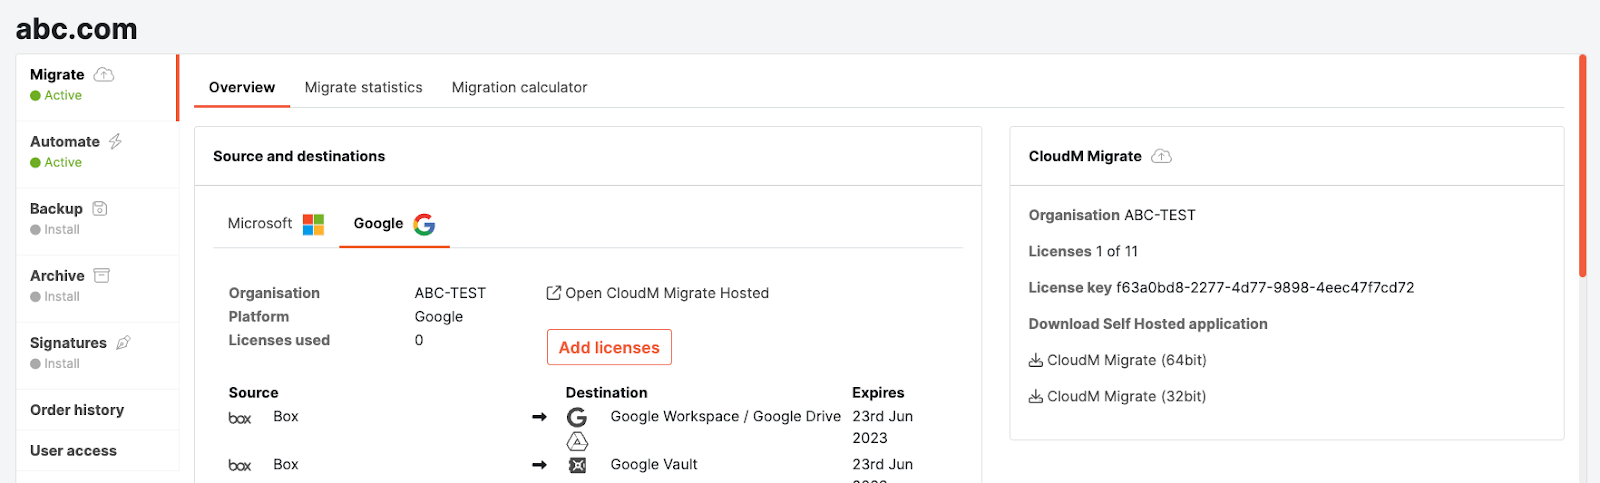The image size is (1600, 483).
Task: Select the Microsoft platform tab
Action: [x=276, y=224]
